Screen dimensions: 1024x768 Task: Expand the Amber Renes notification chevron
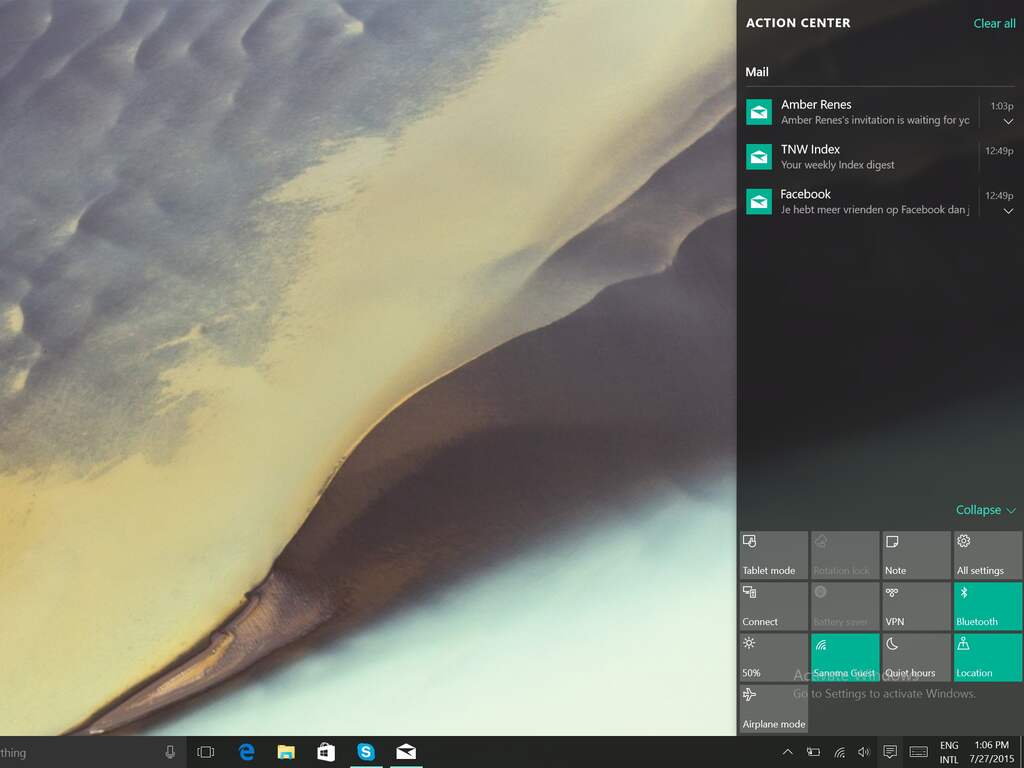click(x=1008, y=121)
